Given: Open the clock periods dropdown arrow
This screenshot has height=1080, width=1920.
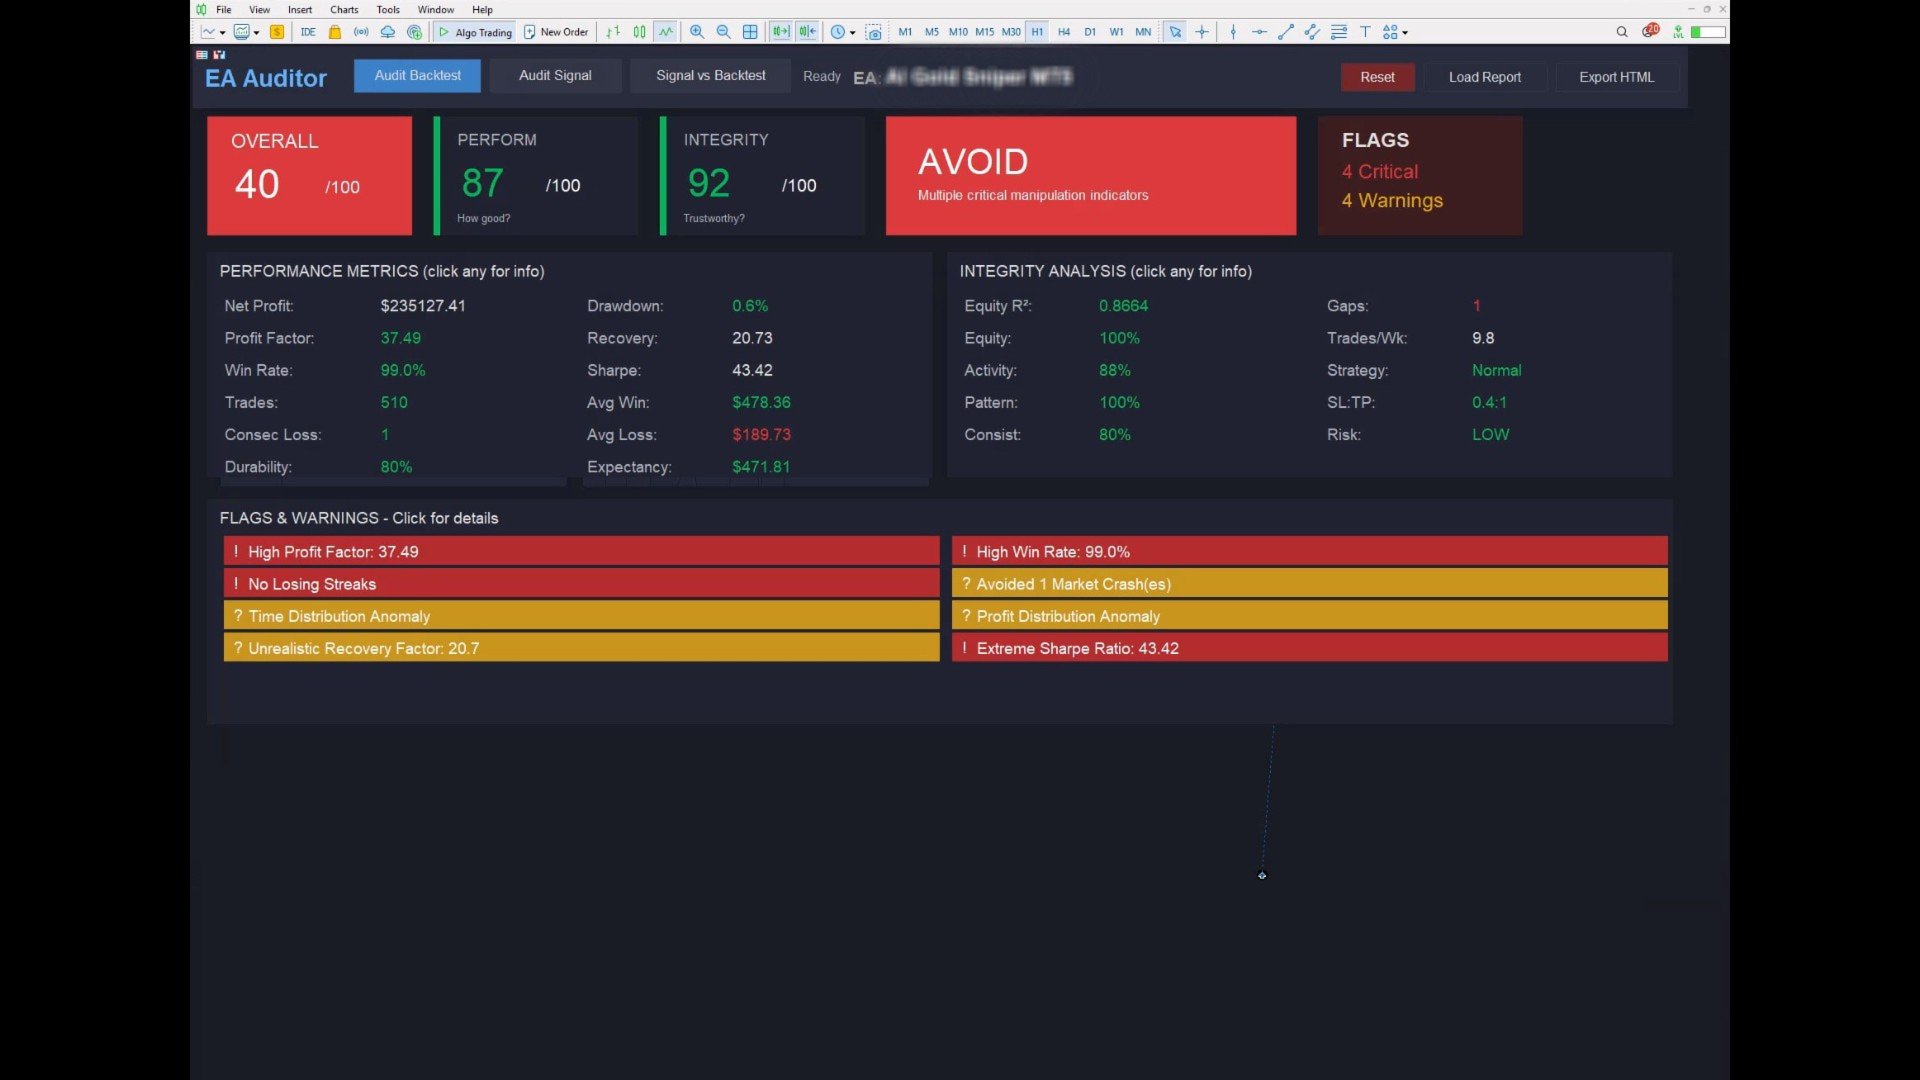Looking at the screenshot, I should pos(852,33).
